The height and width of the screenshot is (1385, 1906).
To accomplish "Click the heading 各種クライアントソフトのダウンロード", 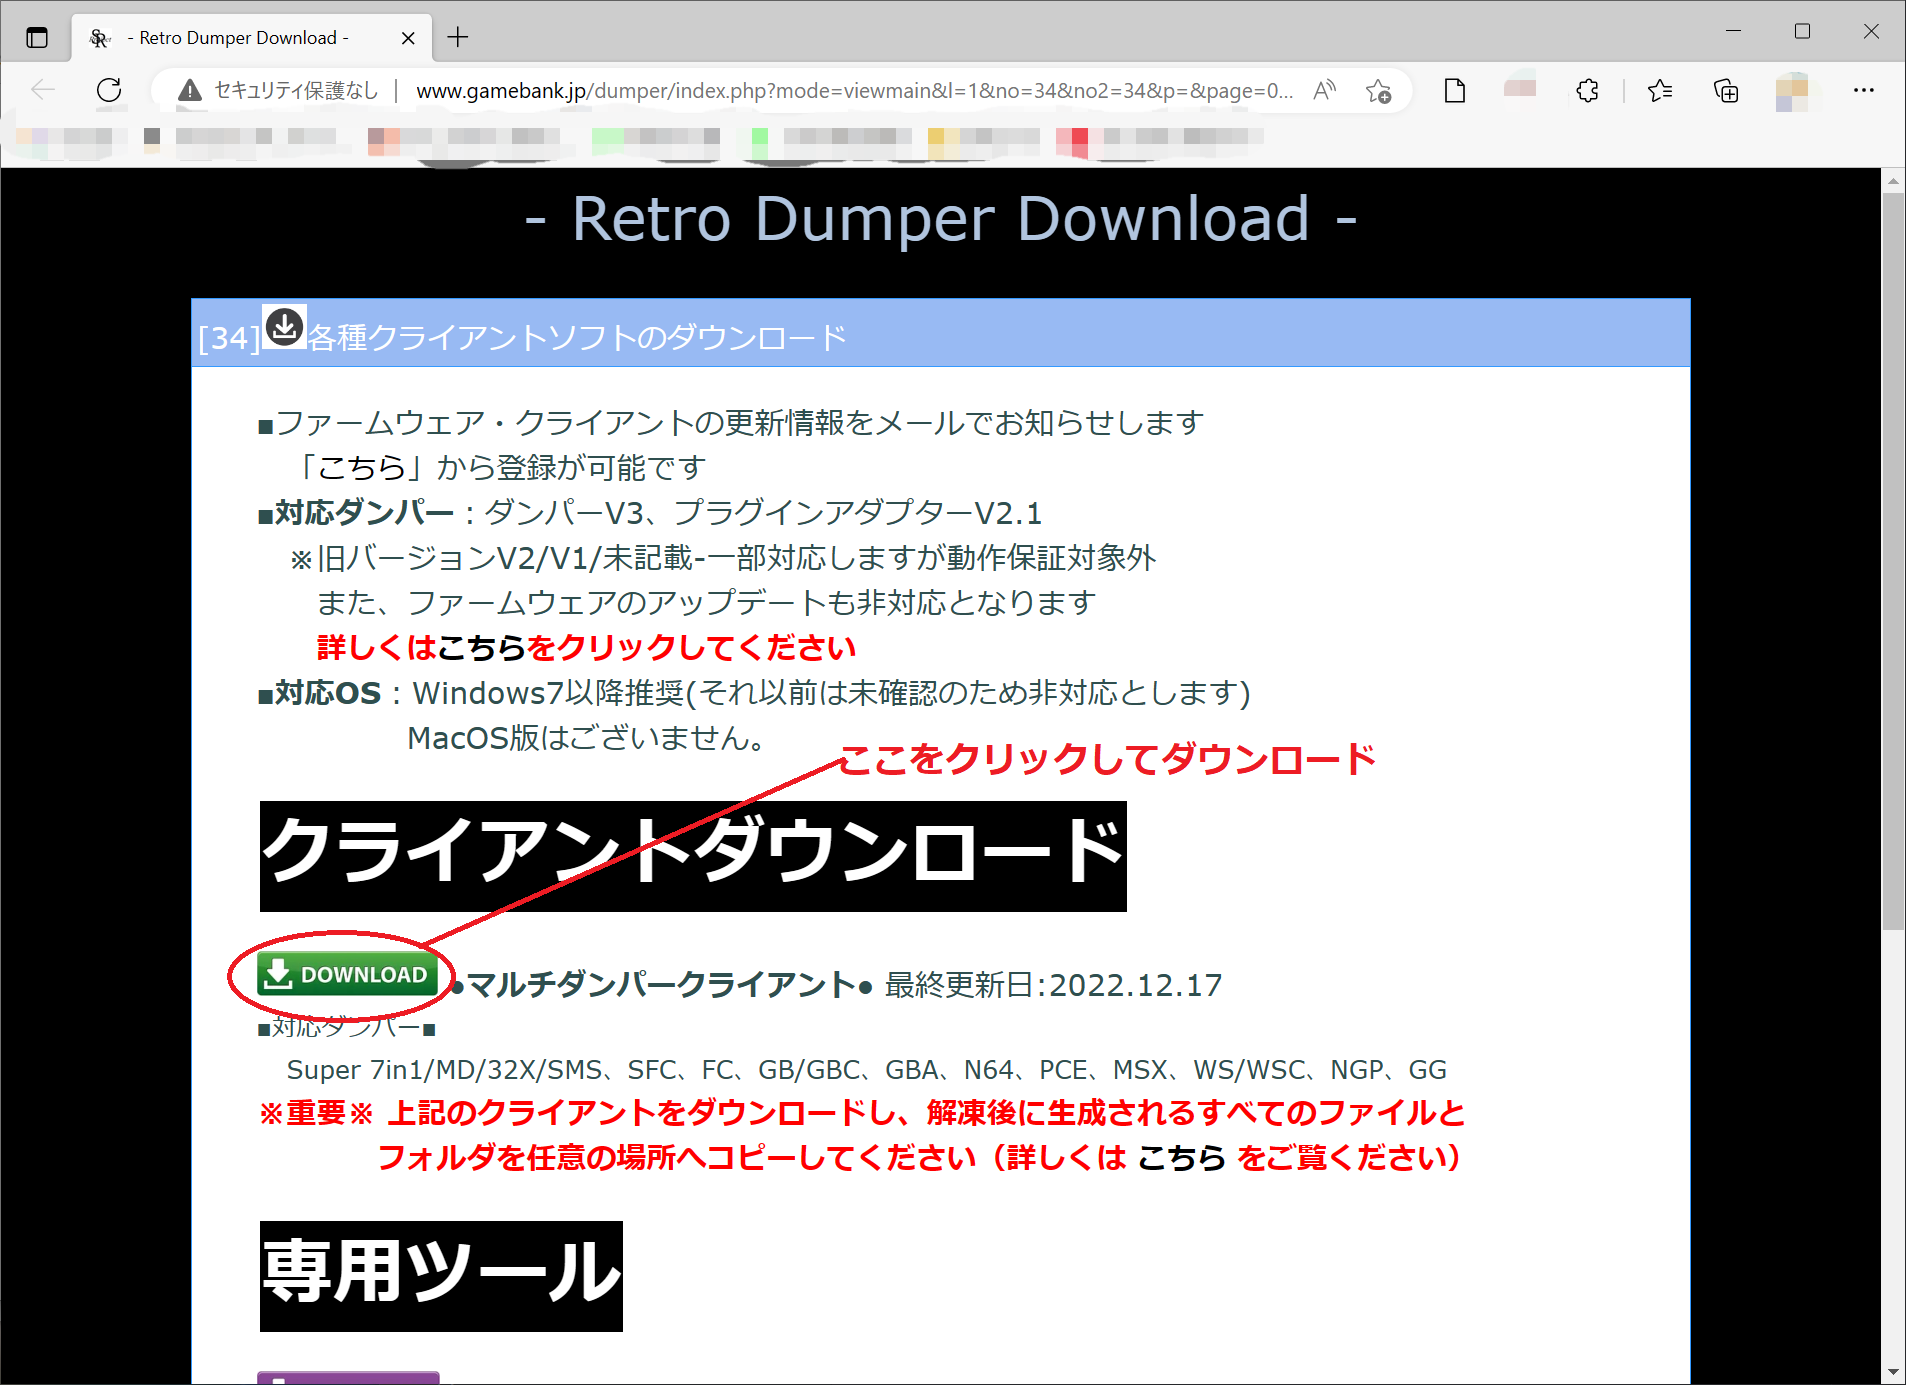I will 577,338.
